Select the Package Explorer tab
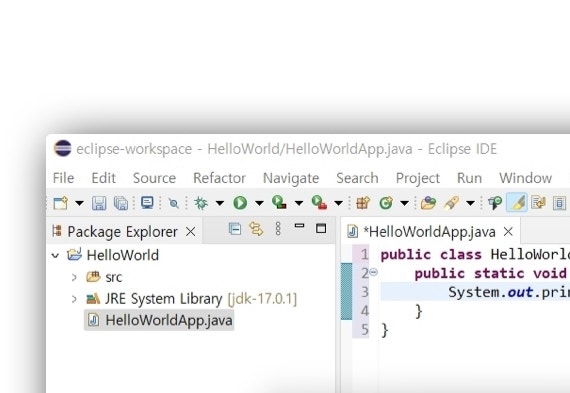570x393 pixels. (x=122, y=232)
